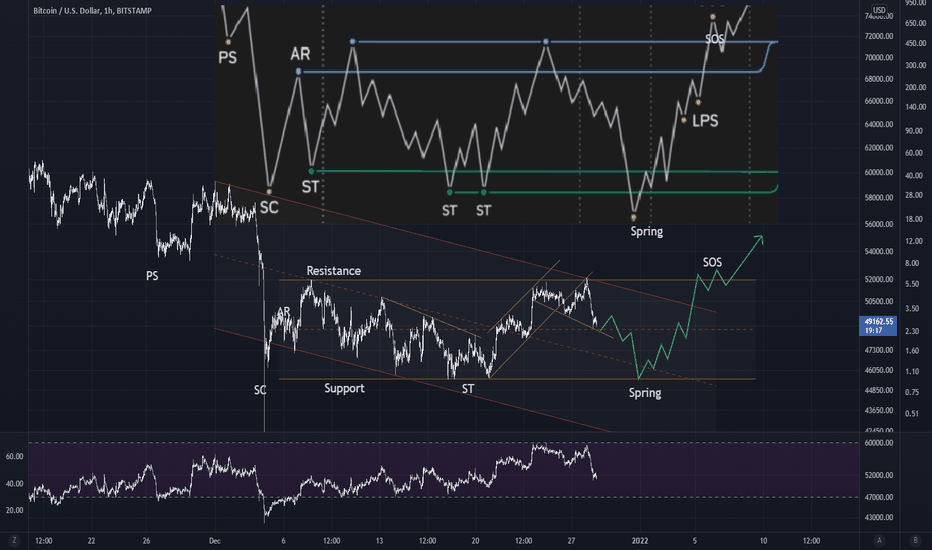
Task: Click the 650.00 value on the outer scale
Action: click(x=915, y=23)
